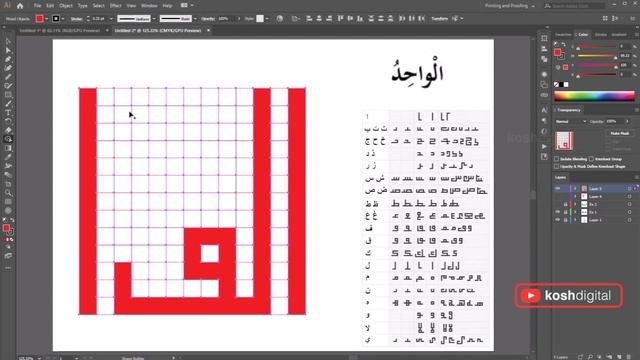This screenshot has width=640, height=360.
Task: Enable Opacity & Mask Define Knockout Shape checkbox
Action: tap(556, 167)
